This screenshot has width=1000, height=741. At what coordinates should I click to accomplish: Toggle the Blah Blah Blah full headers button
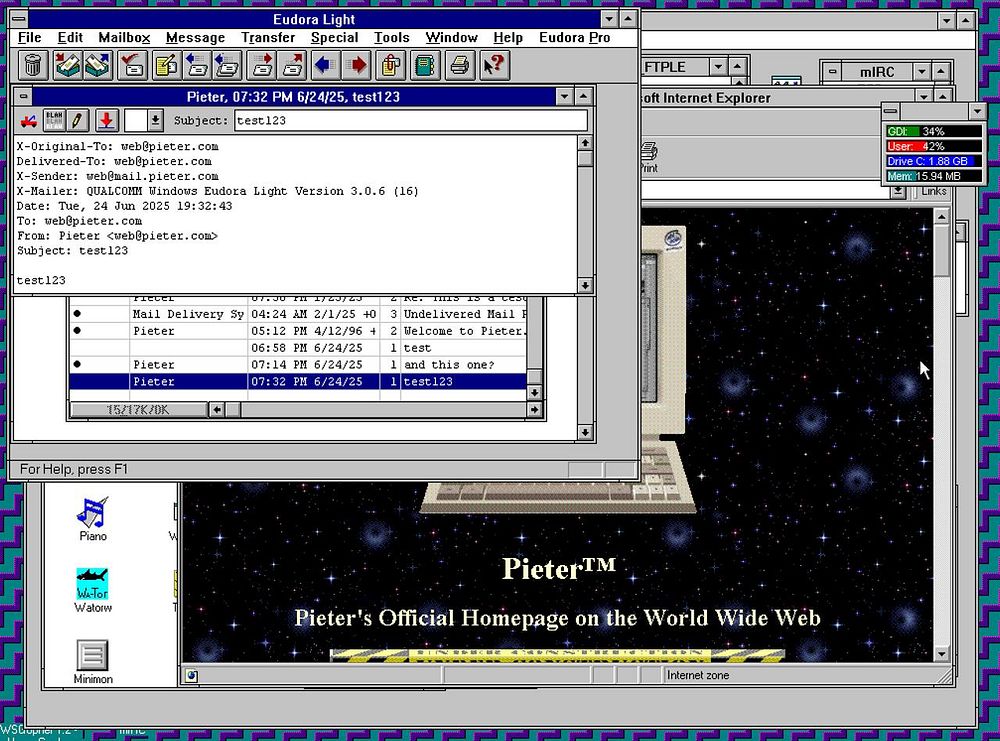(x=54, y=120)
